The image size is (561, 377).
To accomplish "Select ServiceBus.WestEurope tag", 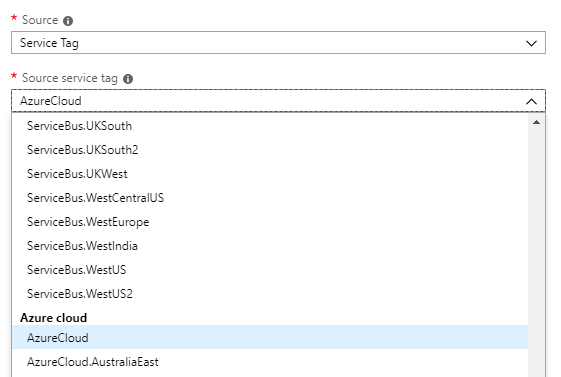I will pyautogui.click(x=270, y=222).
